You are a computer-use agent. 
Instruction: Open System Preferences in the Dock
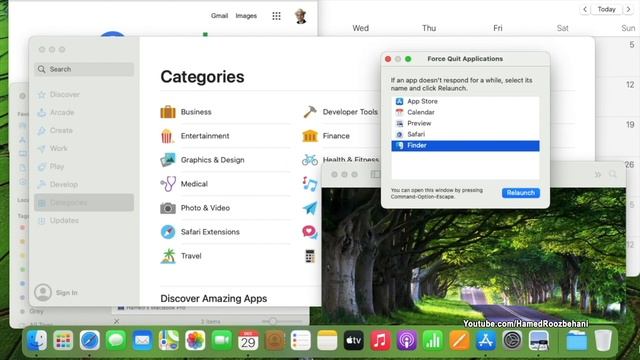[512, 340]
